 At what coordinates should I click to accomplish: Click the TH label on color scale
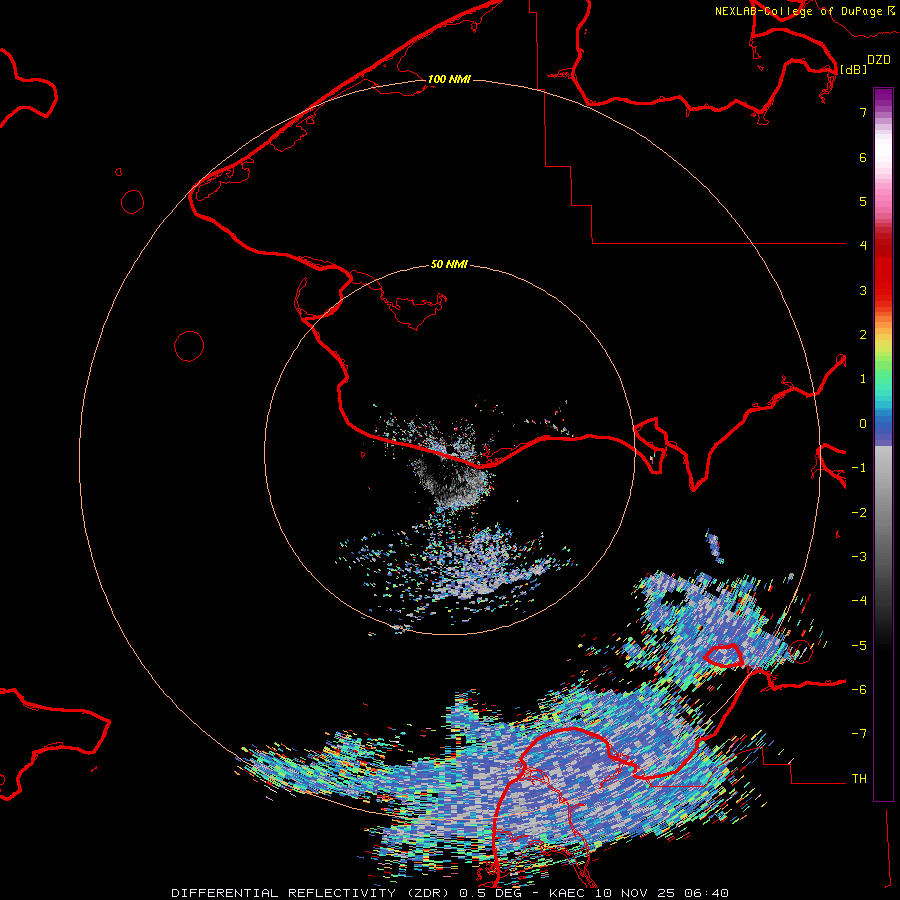point(859,779)
